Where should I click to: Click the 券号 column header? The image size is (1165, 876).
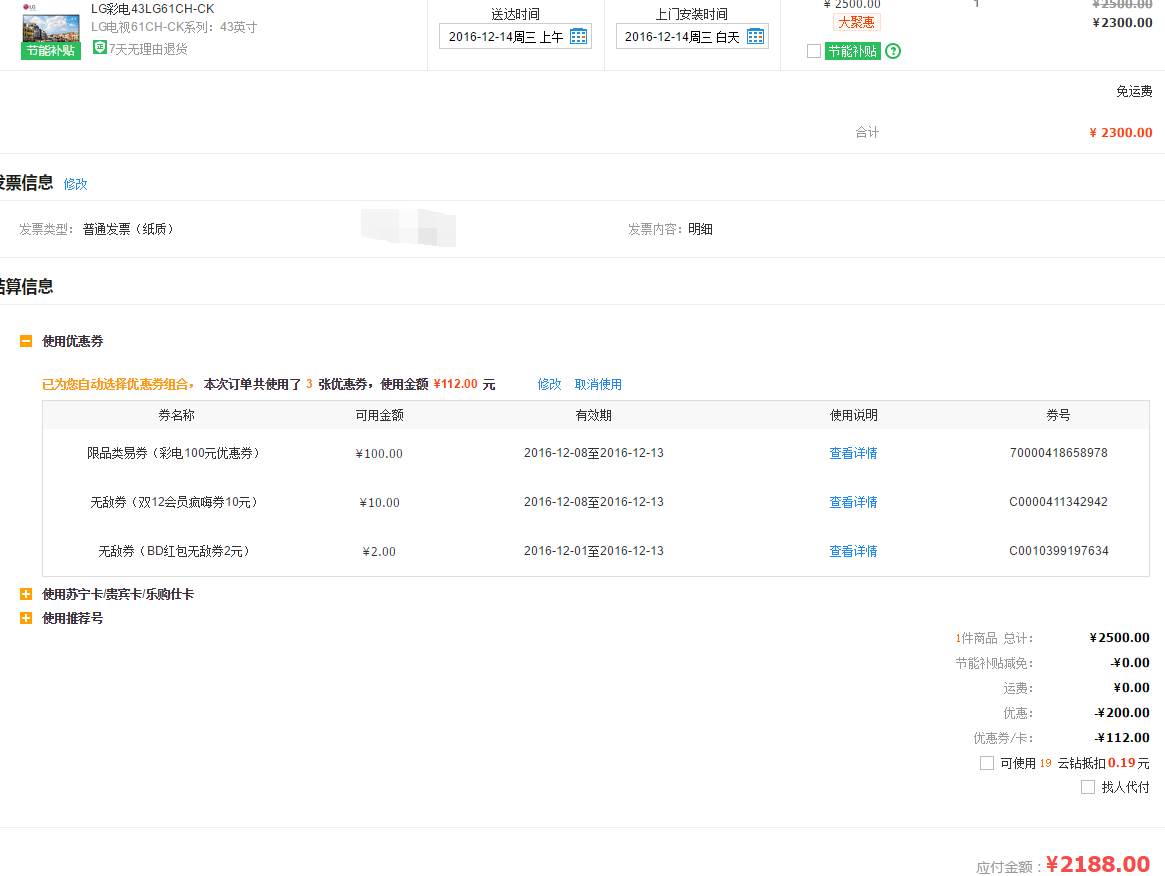click(1058, 415)
